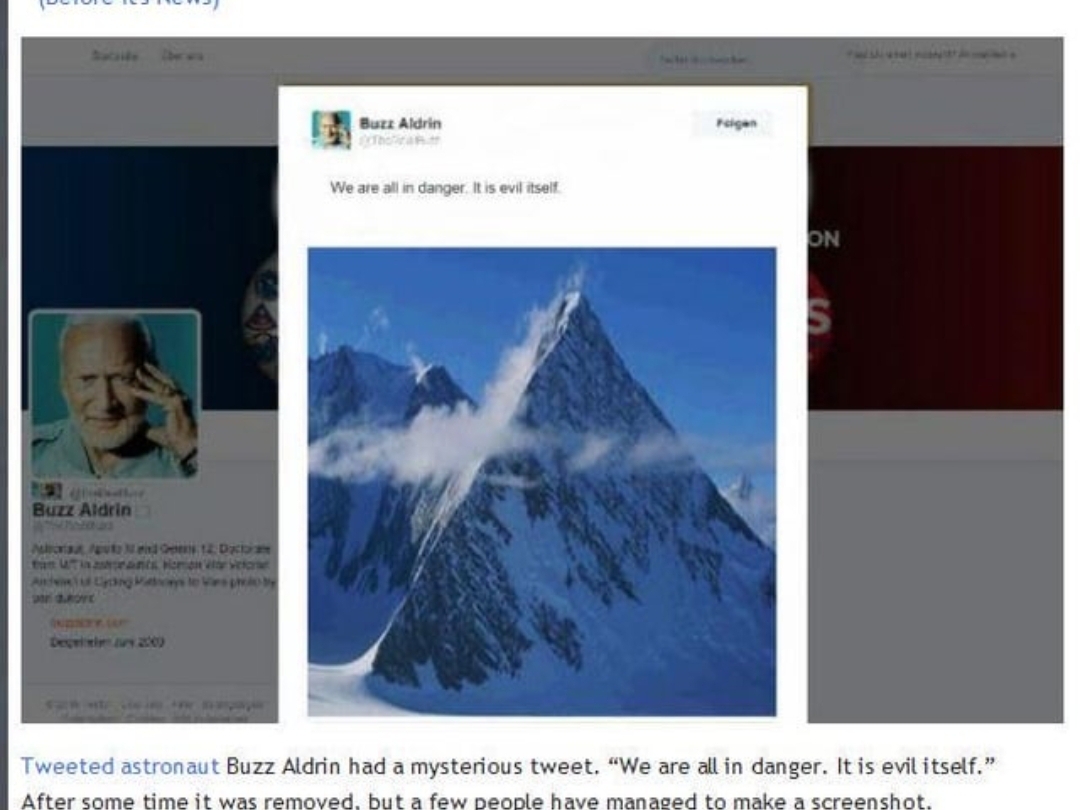Viewport: 1080px width, 810px height.
Task: Click the Twitter search field in the header
Action: point(703,60)
